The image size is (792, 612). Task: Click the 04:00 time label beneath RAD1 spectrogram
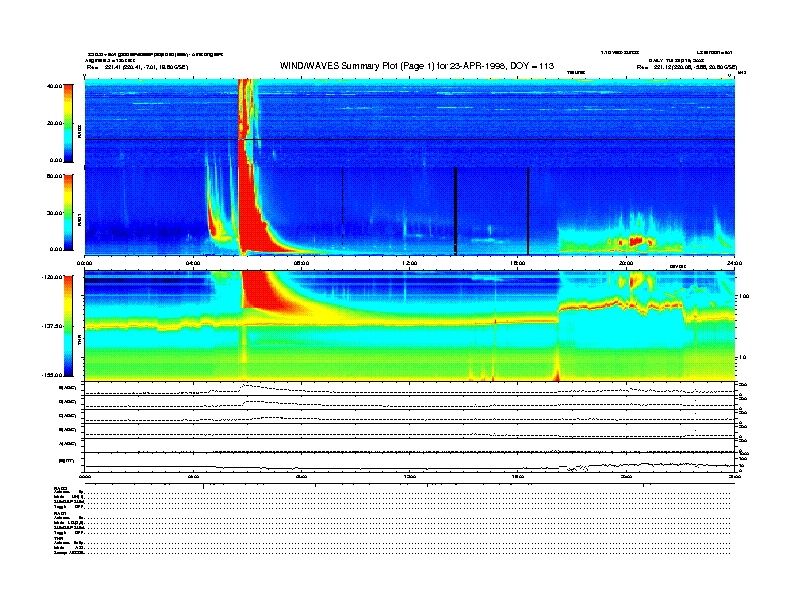[x=193, y=263]
